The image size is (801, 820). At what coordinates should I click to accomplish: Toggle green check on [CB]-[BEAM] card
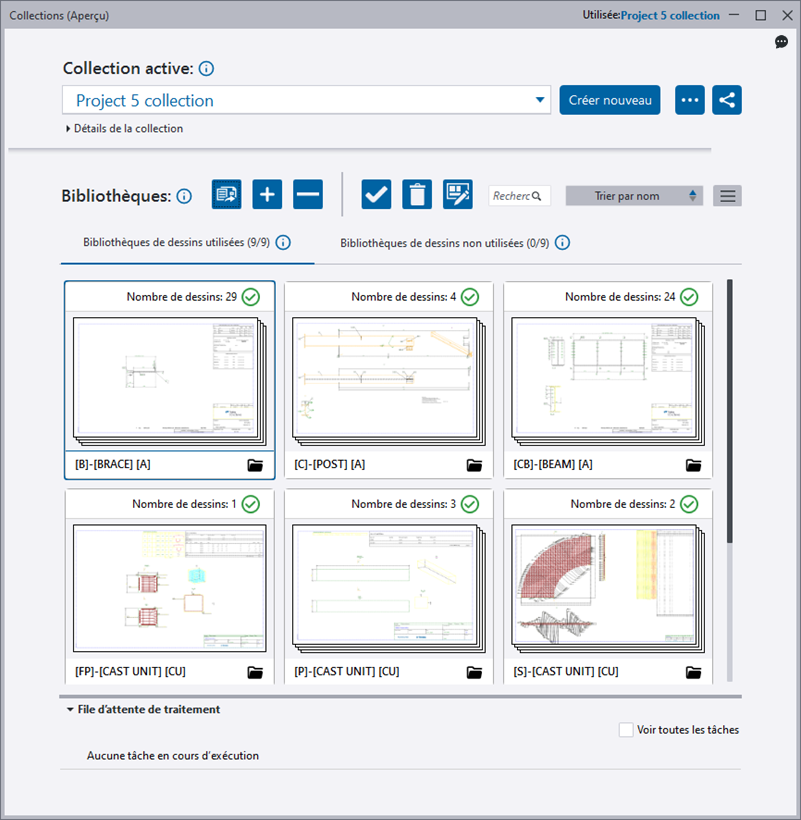689,297
